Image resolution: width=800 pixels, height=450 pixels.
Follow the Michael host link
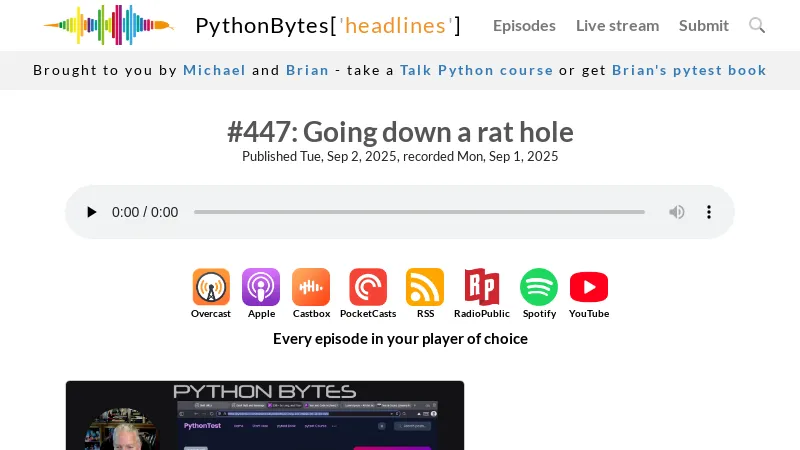214,70
